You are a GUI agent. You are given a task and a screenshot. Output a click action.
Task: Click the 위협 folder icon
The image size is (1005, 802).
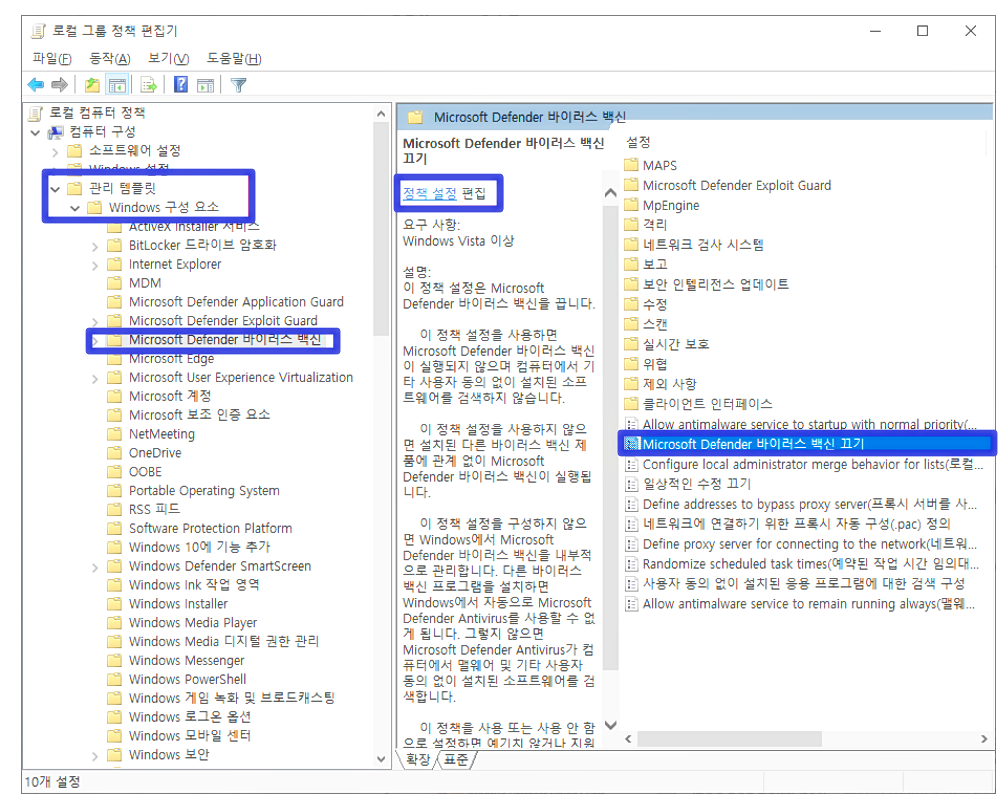[x=631, y=364]
